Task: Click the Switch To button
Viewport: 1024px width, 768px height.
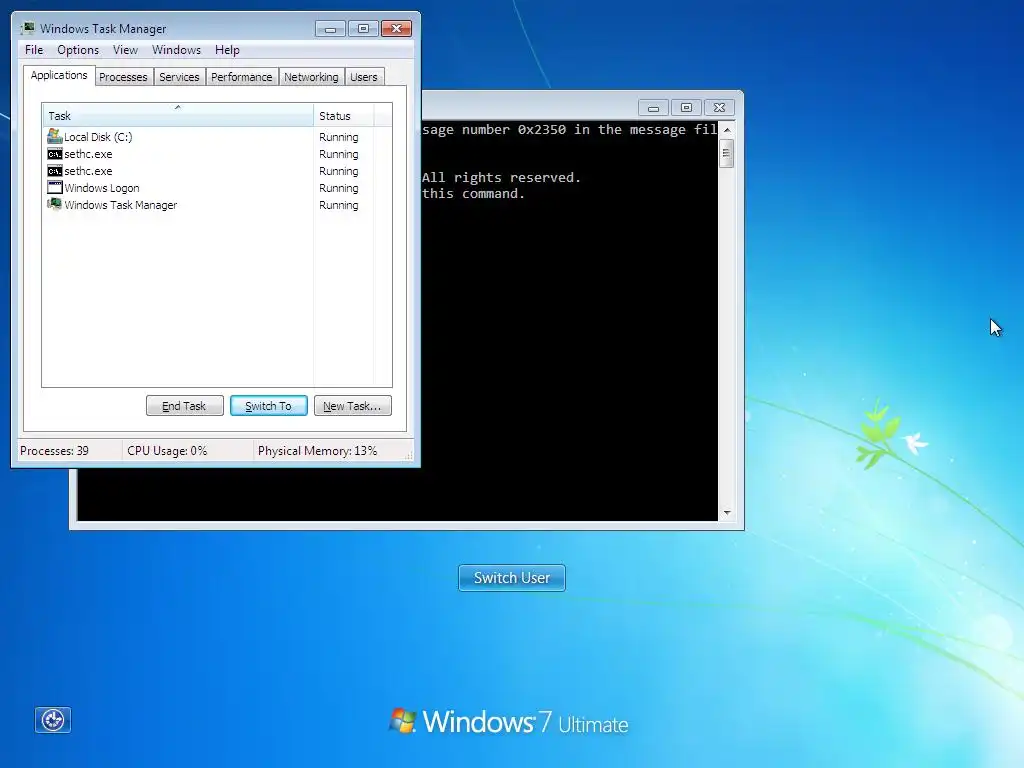Action: pyautogui.click(x=268, y=406)
